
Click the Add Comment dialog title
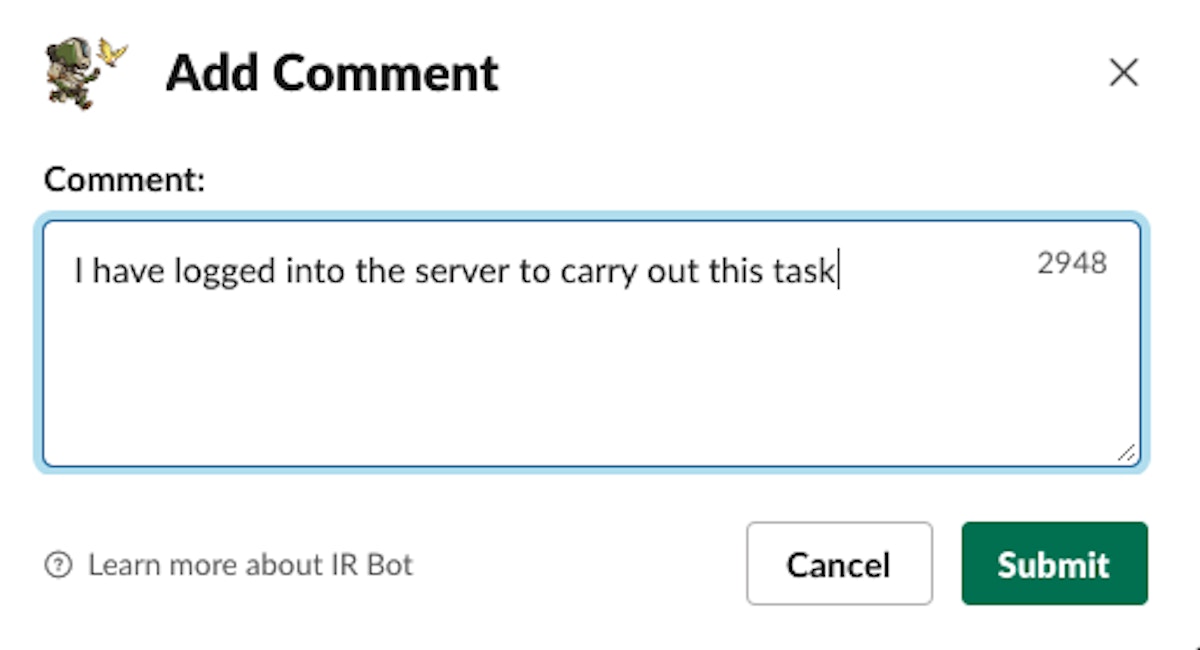(x=332, y=73)
